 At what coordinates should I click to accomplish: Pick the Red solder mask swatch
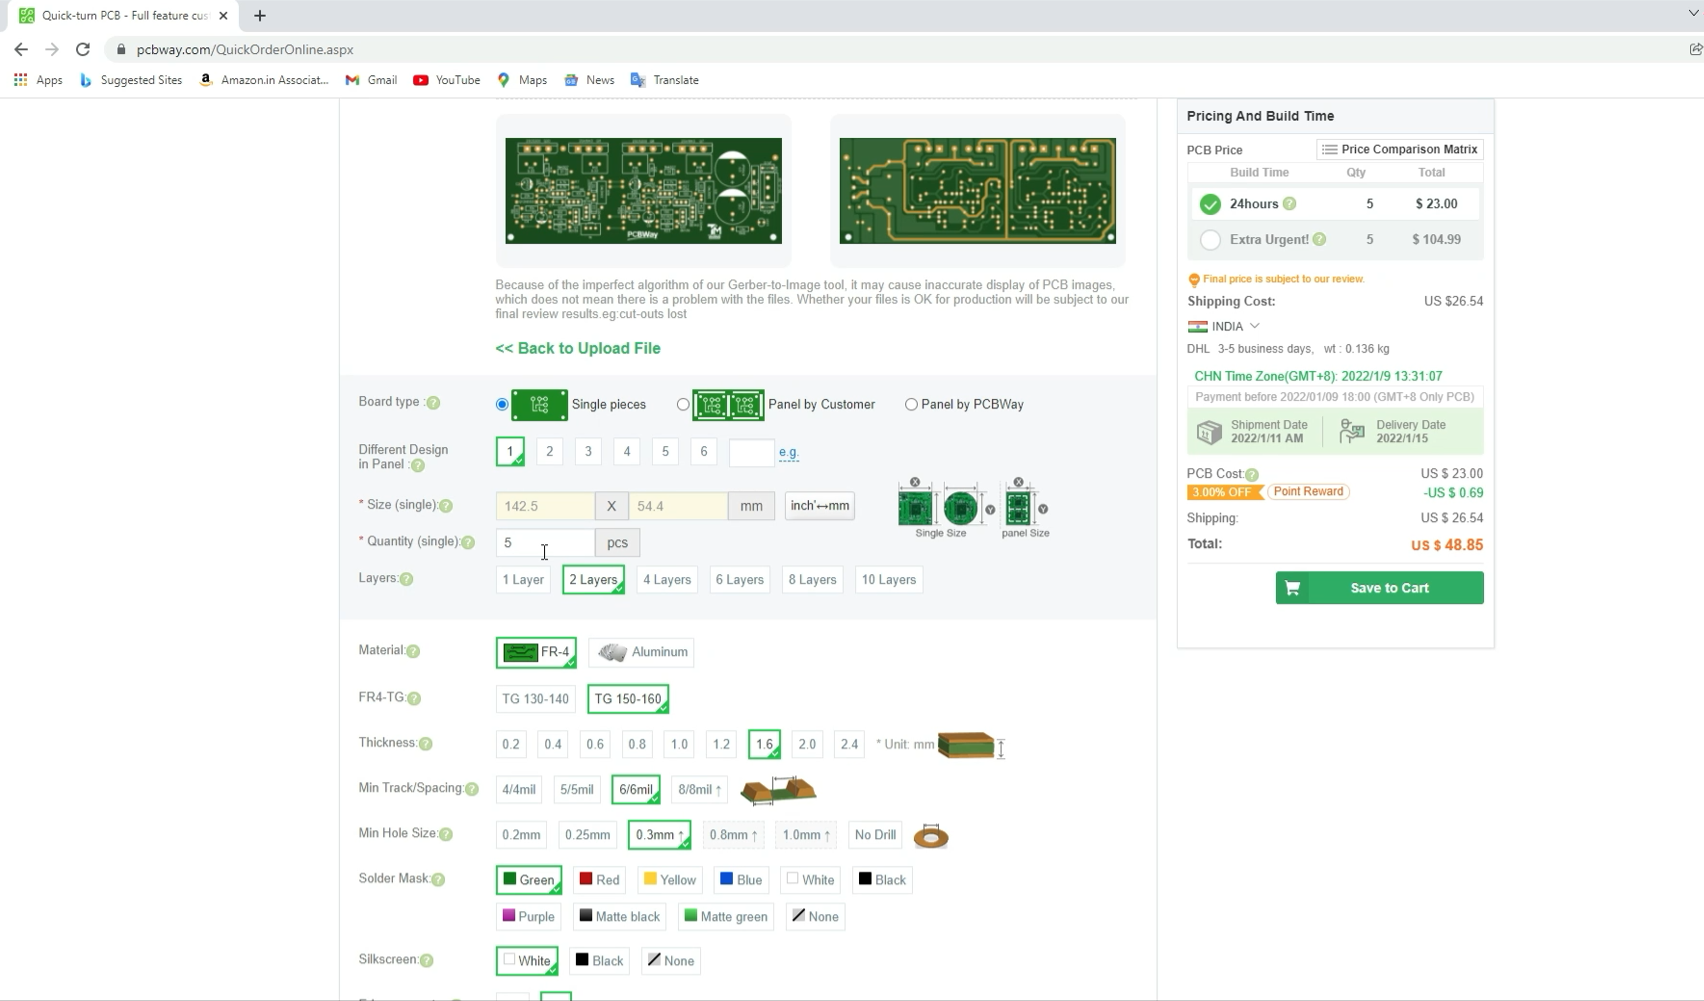[600, 880]
